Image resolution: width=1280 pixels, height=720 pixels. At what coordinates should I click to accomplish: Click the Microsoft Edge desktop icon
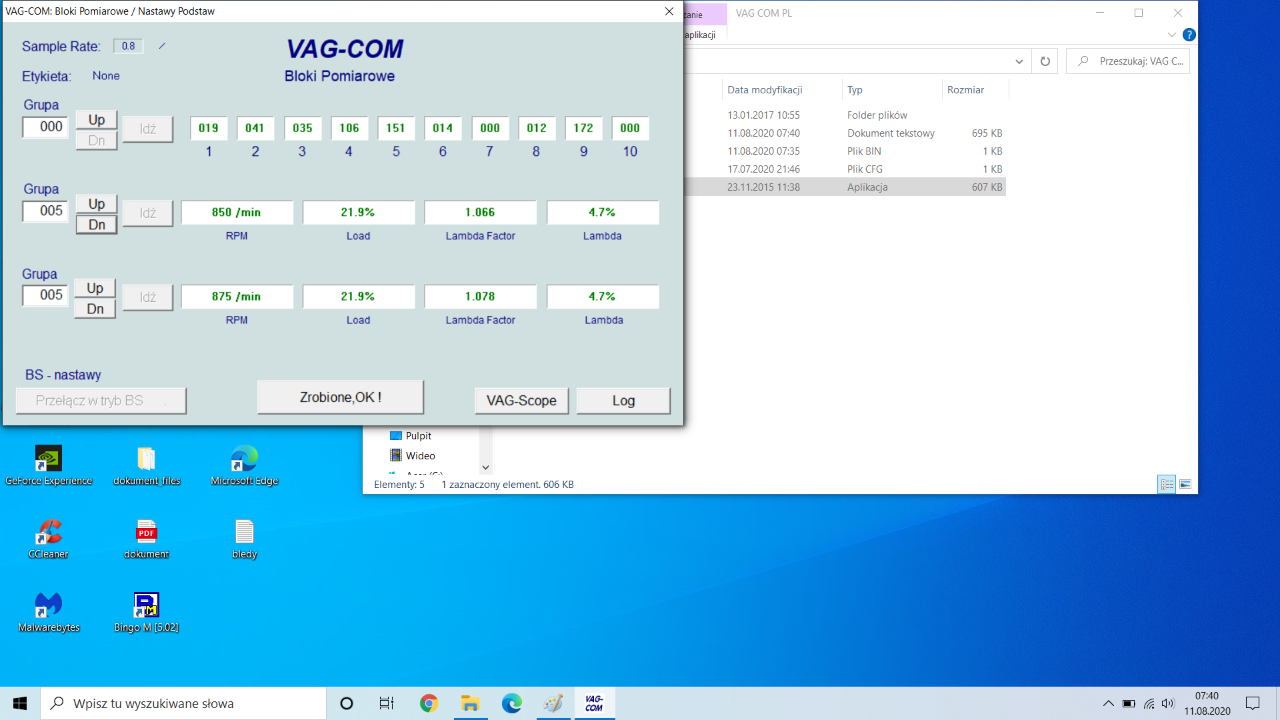(x=244, y=466)
